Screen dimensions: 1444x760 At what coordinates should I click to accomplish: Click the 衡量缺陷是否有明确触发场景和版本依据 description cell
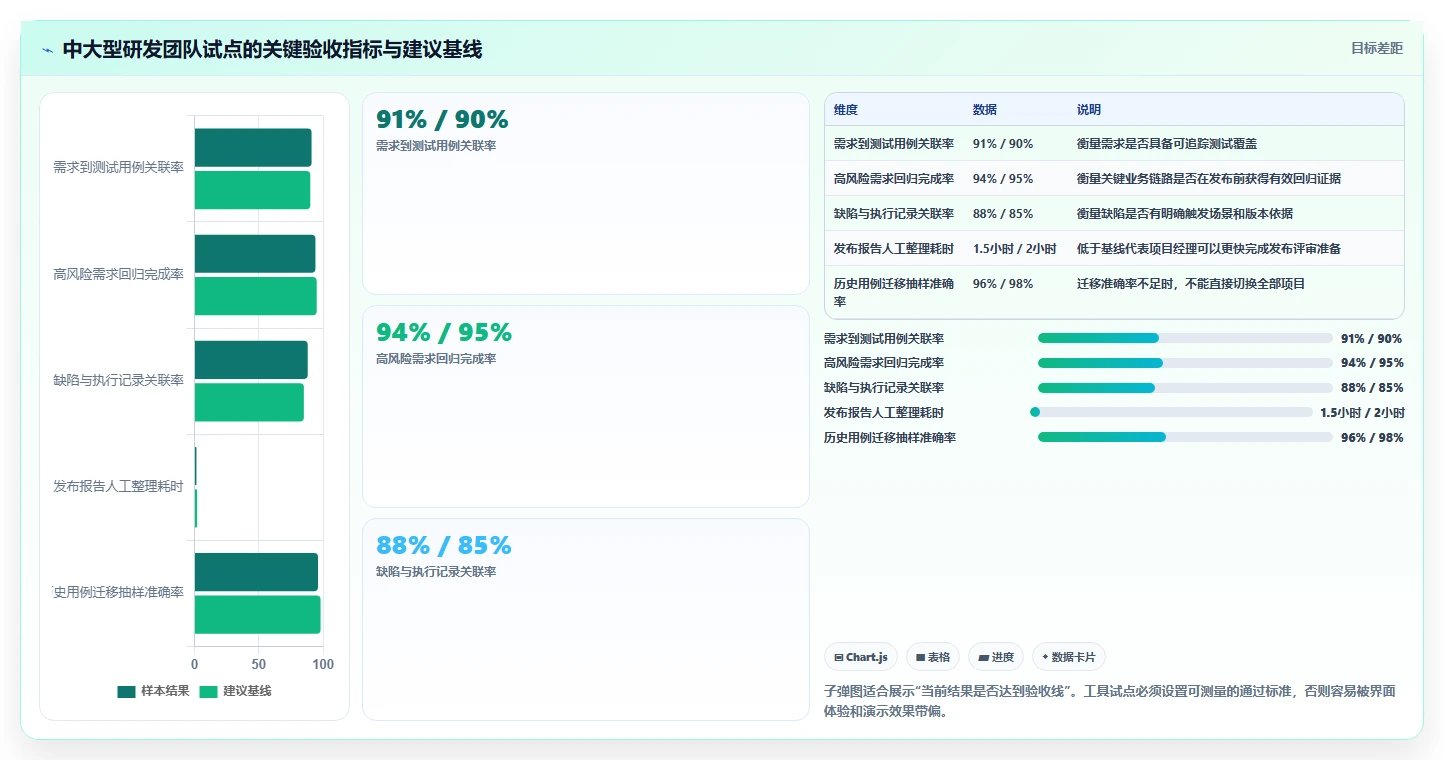tap(1236, 214)
